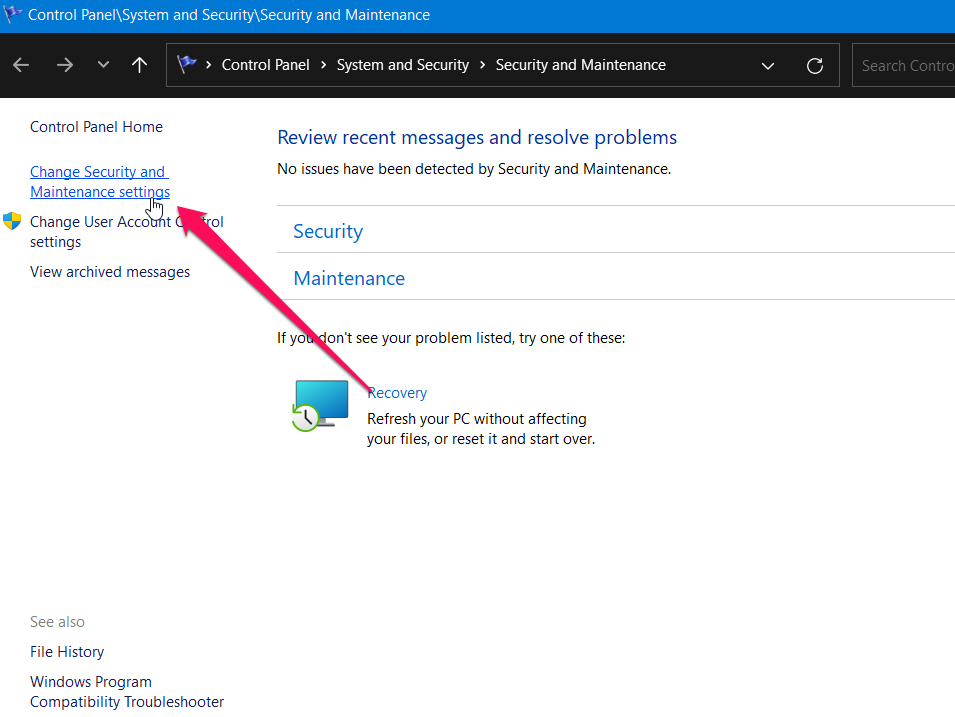Viewport: 955px width, 717px height.
Task: Expand chevron before Control Panel breadcrumb
Action: pos(208,65)
